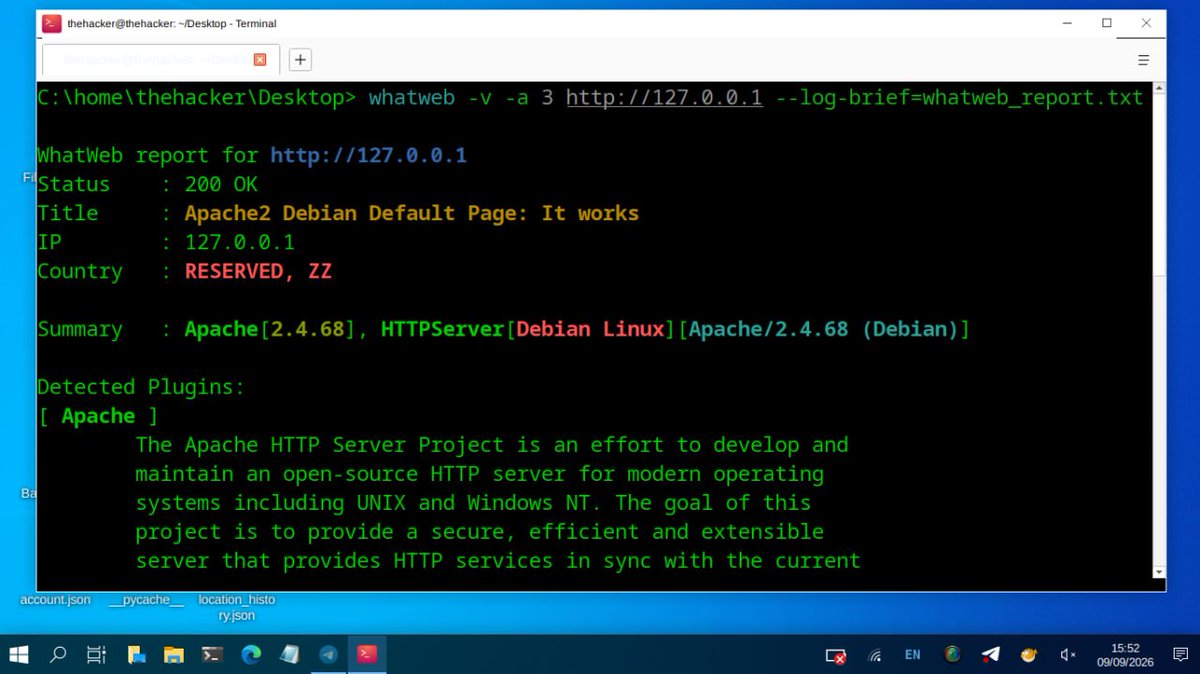Open the Wi-Fi network tray icon
This screenshot has width=1200, height=674.
point(875,656)
